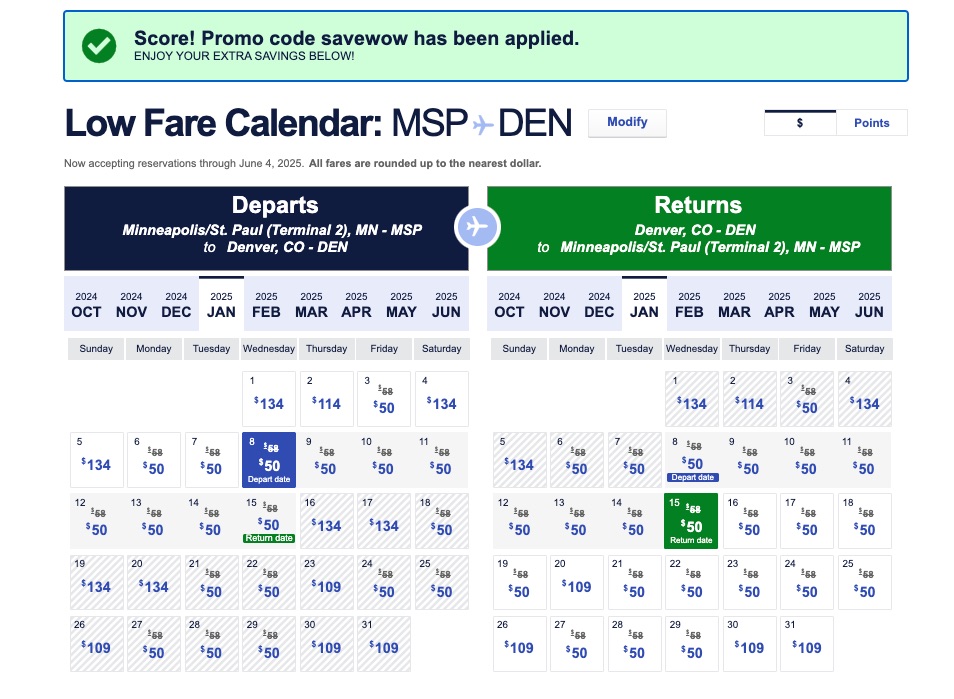Click the January 15 Return date cell

[x=691, y=521]
